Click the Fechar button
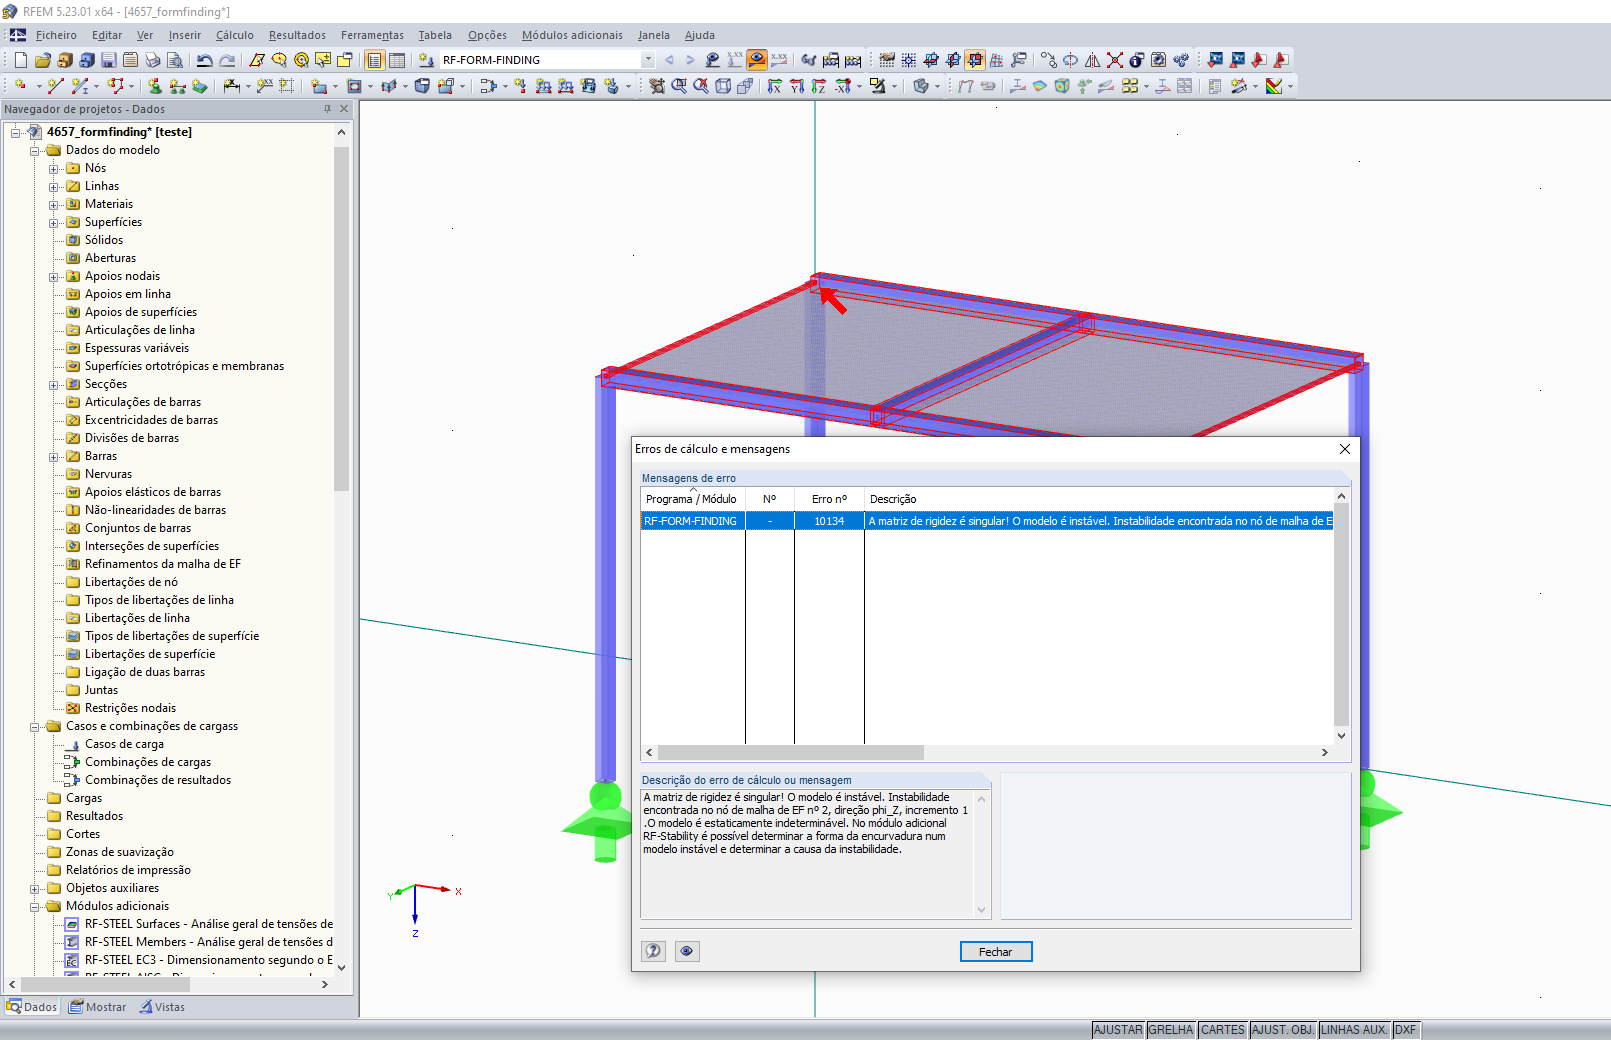The image size is (1611, 1040). point(996,952)
